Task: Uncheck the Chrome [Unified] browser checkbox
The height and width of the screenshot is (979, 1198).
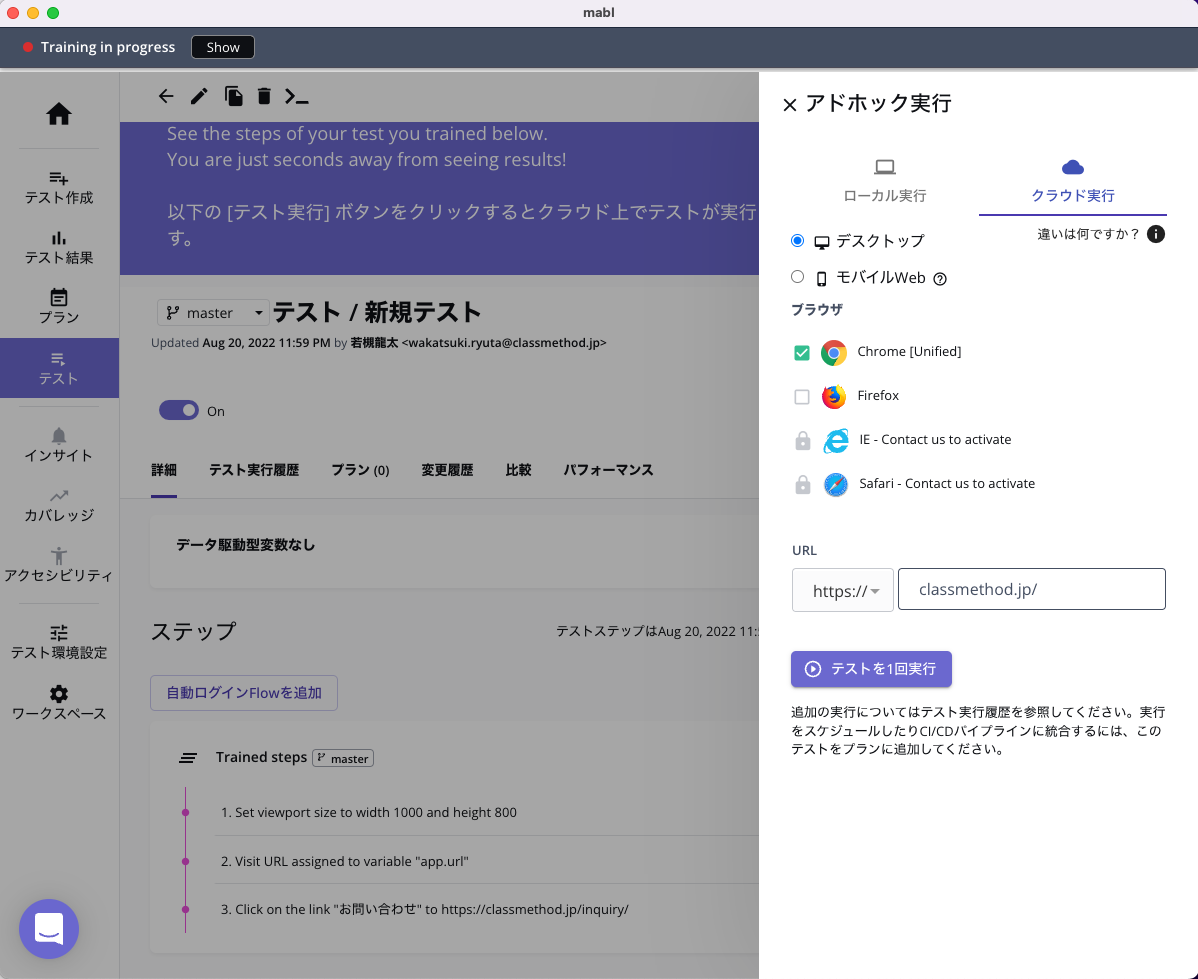Action: [801, 352]
